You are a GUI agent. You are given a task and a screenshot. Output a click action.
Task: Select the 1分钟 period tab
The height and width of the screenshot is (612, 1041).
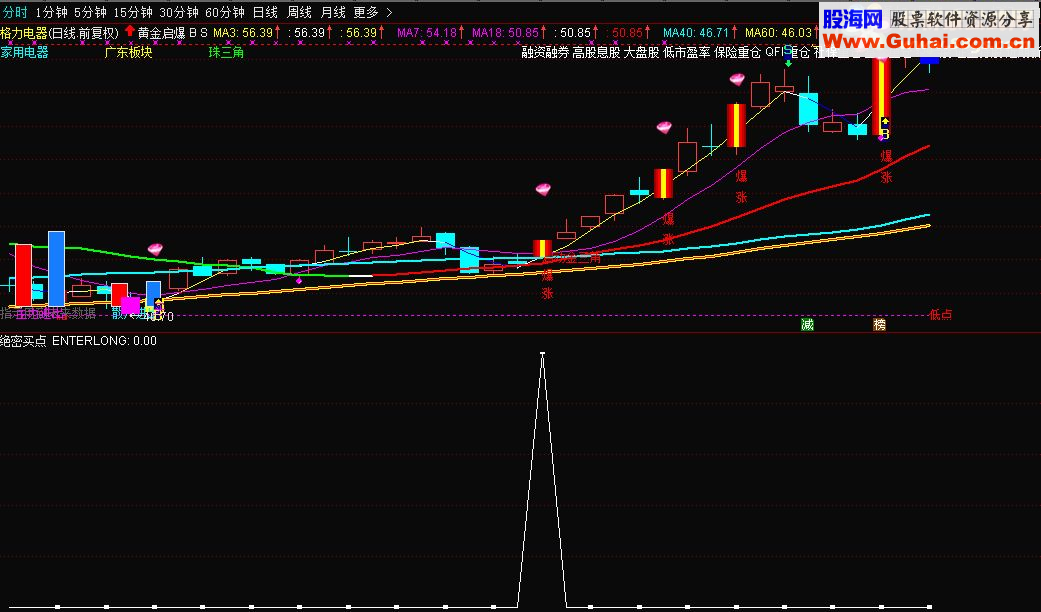click(51, 12)
